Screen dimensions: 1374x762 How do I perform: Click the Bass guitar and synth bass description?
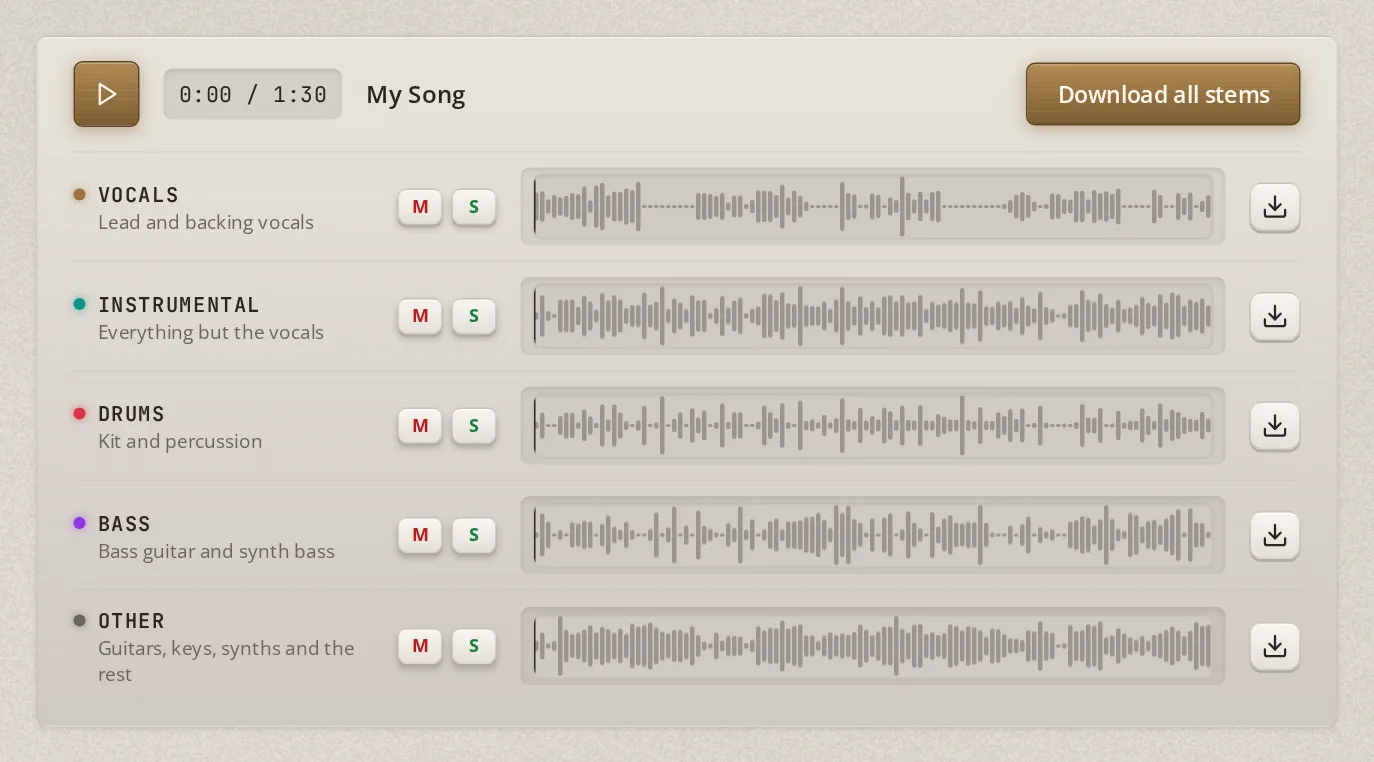click(216, 552)
